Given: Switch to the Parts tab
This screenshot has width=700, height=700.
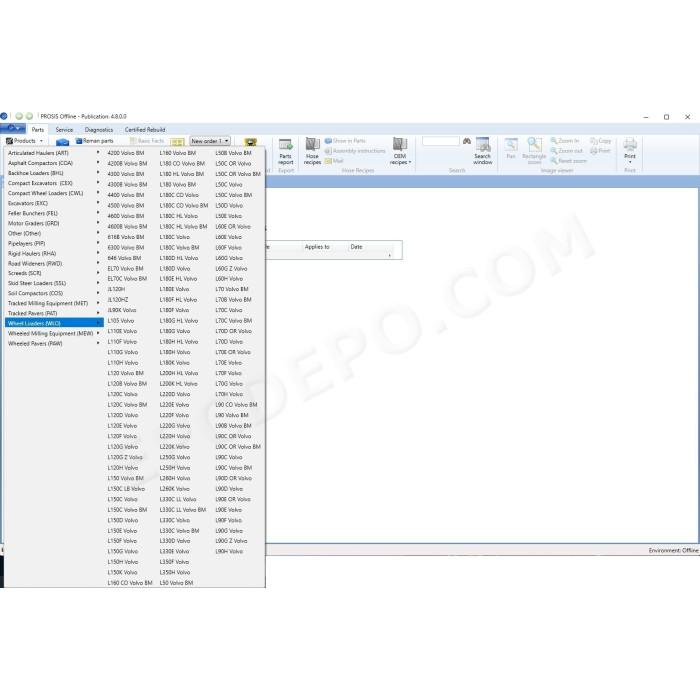Looking at the screenshot, I should coord(38,129).
